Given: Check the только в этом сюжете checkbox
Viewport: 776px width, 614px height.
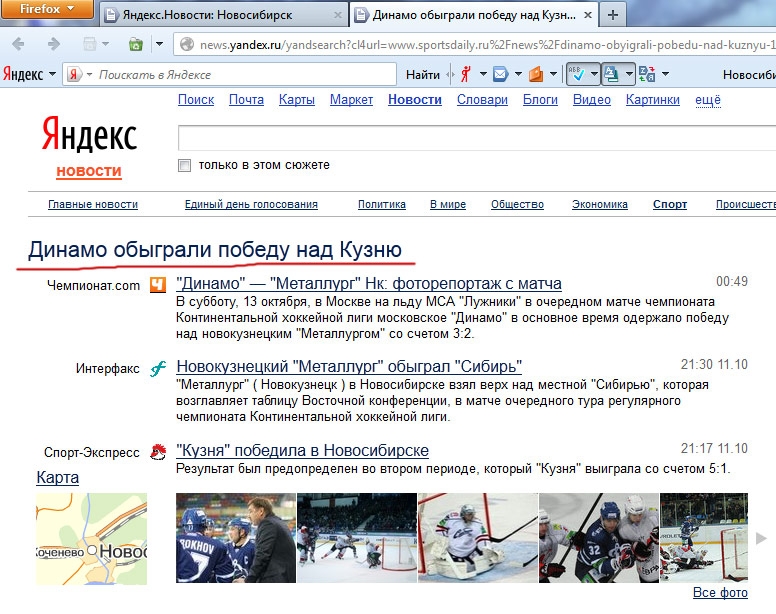Looking at the screenshot, I should tap(184, 165).
